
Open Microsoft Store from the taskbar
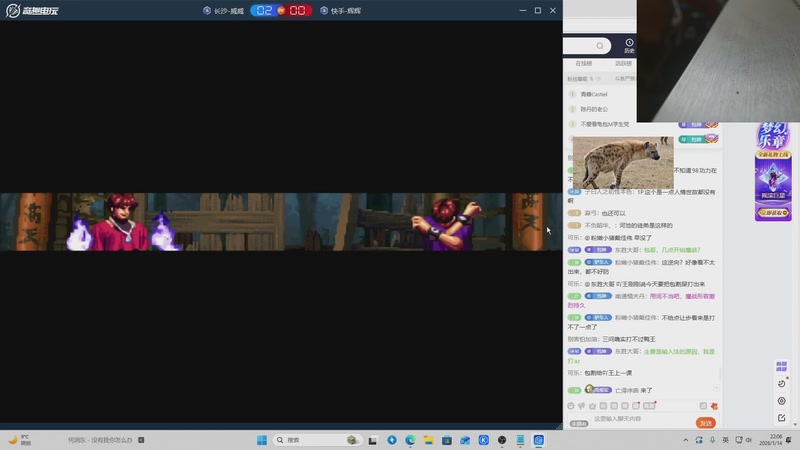point(447,440)
